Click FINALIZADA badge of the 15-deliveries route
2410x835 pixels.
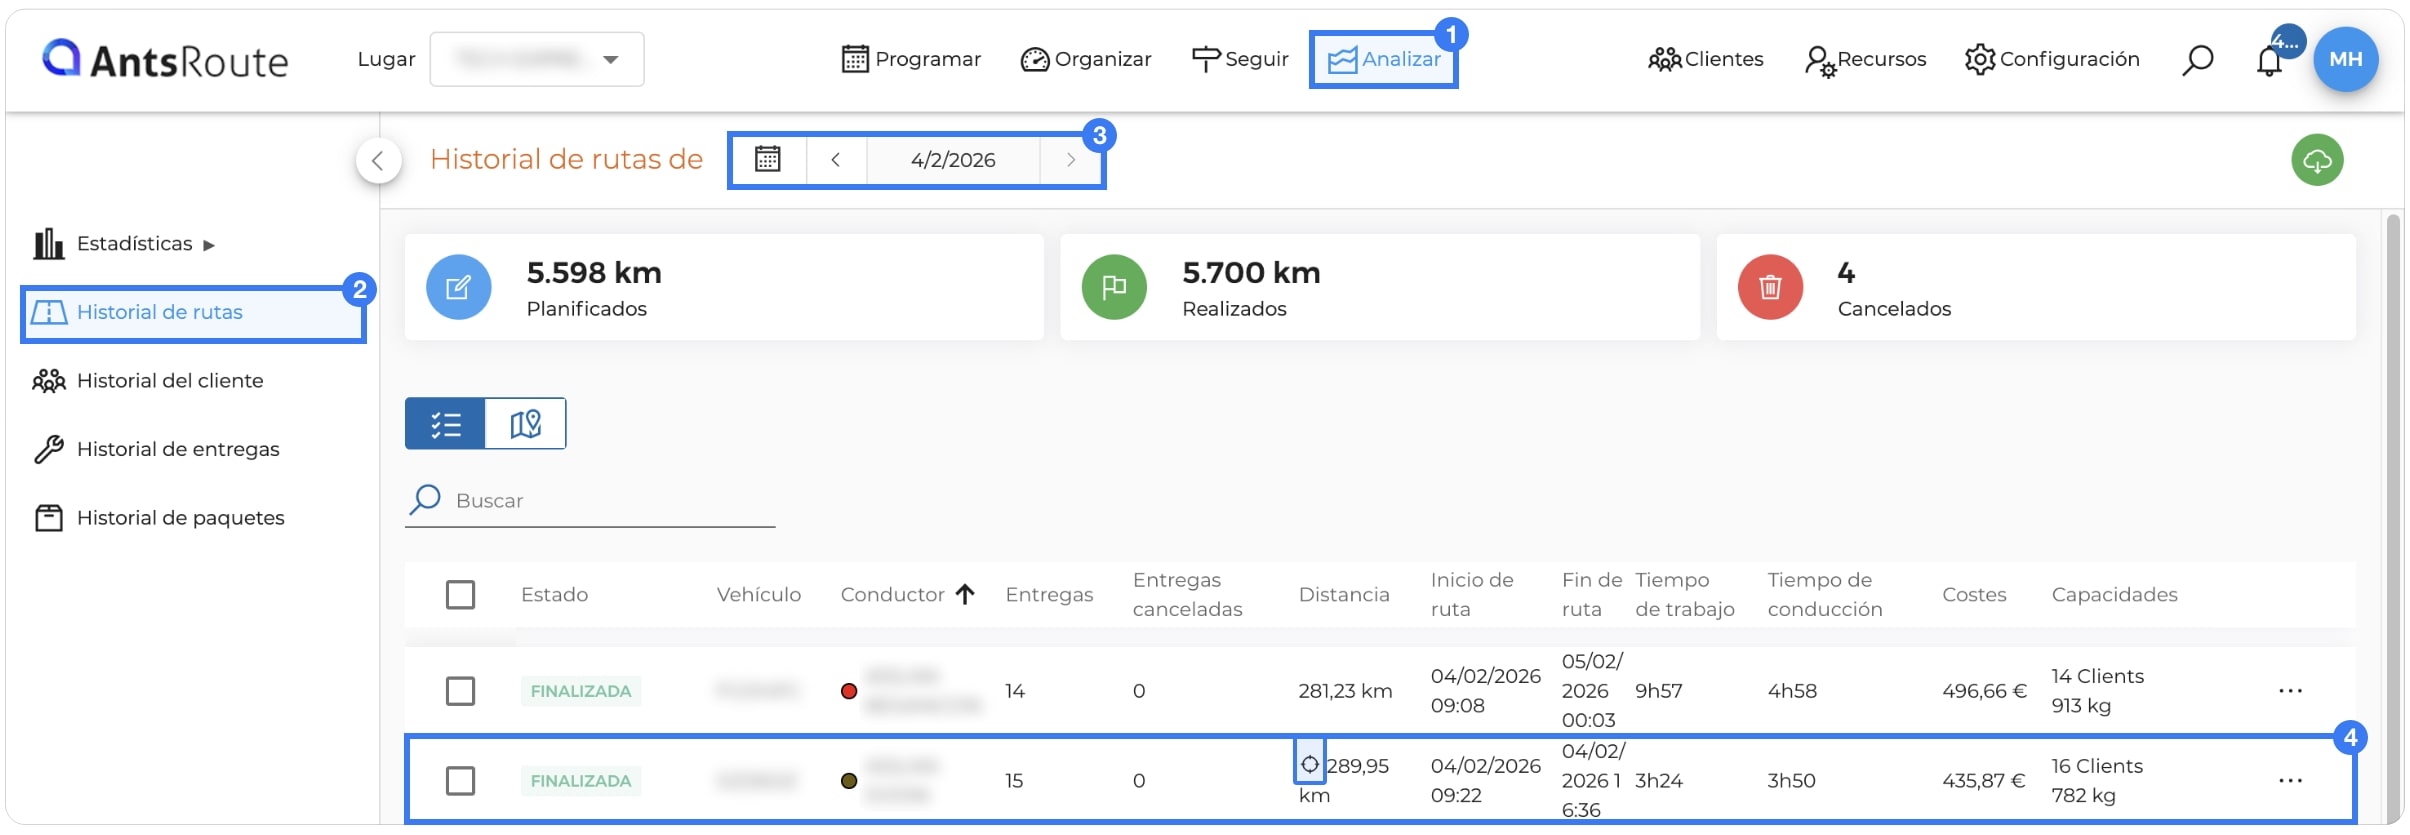[x=581, y=781]
